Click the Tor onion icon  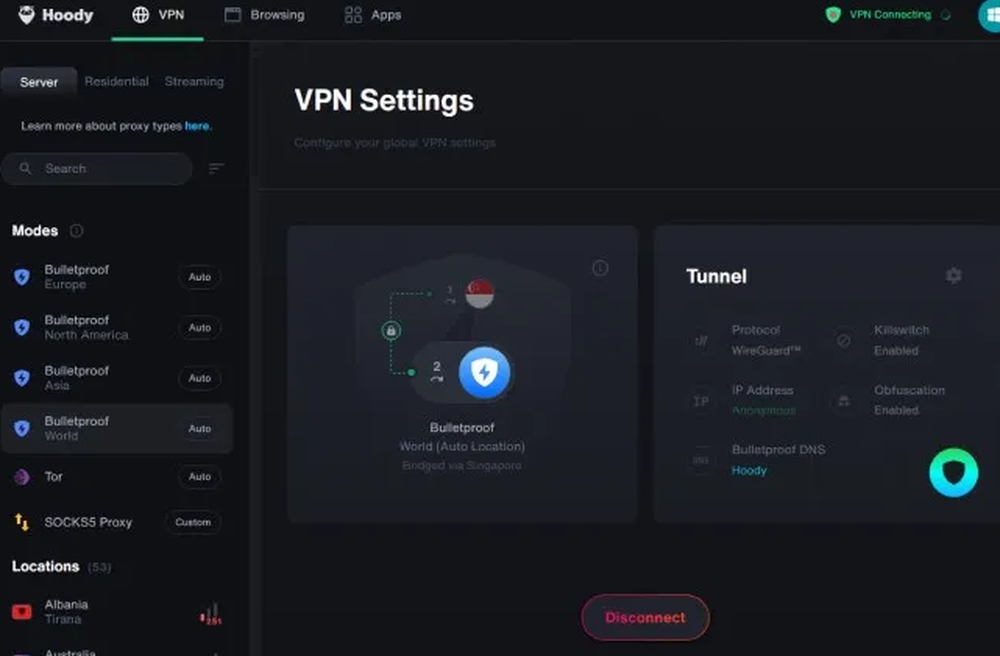22,477
